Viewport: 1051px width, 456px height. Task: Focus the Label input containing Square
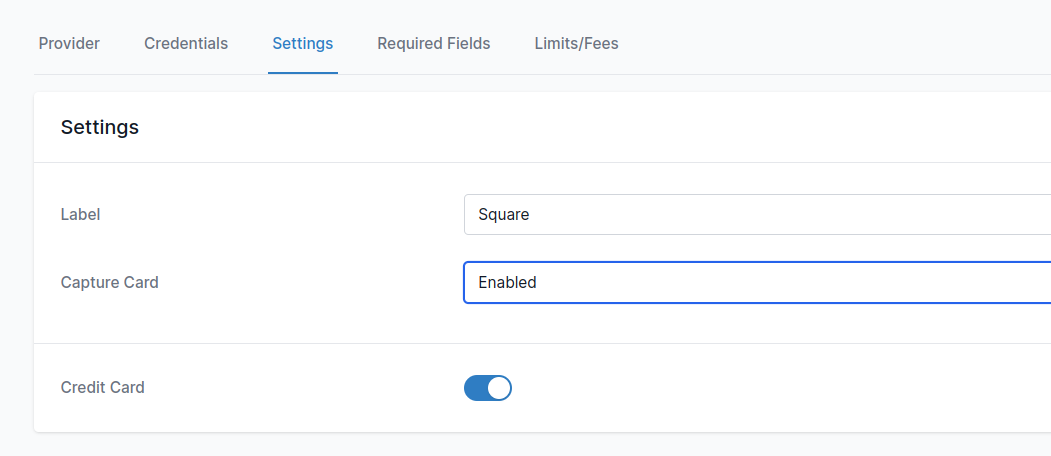(x=757, y=215)
